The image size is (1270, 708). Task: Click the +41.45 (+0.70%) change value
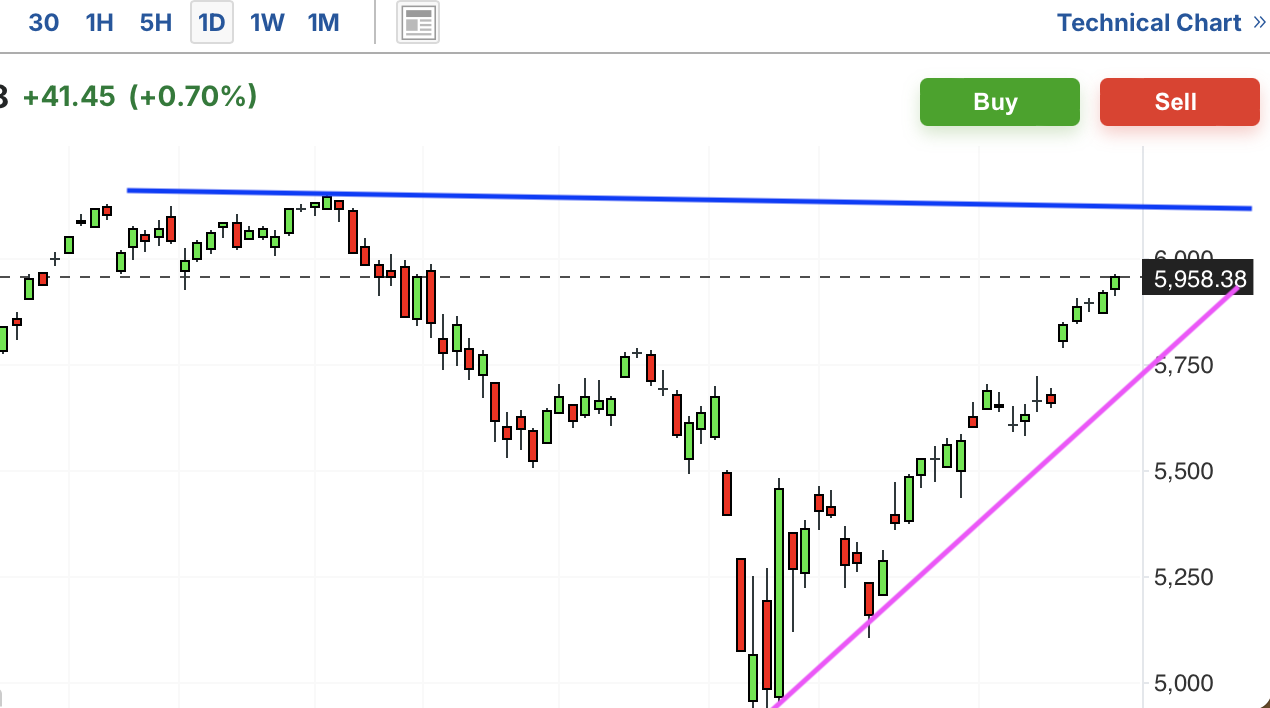tap(140, 97)
